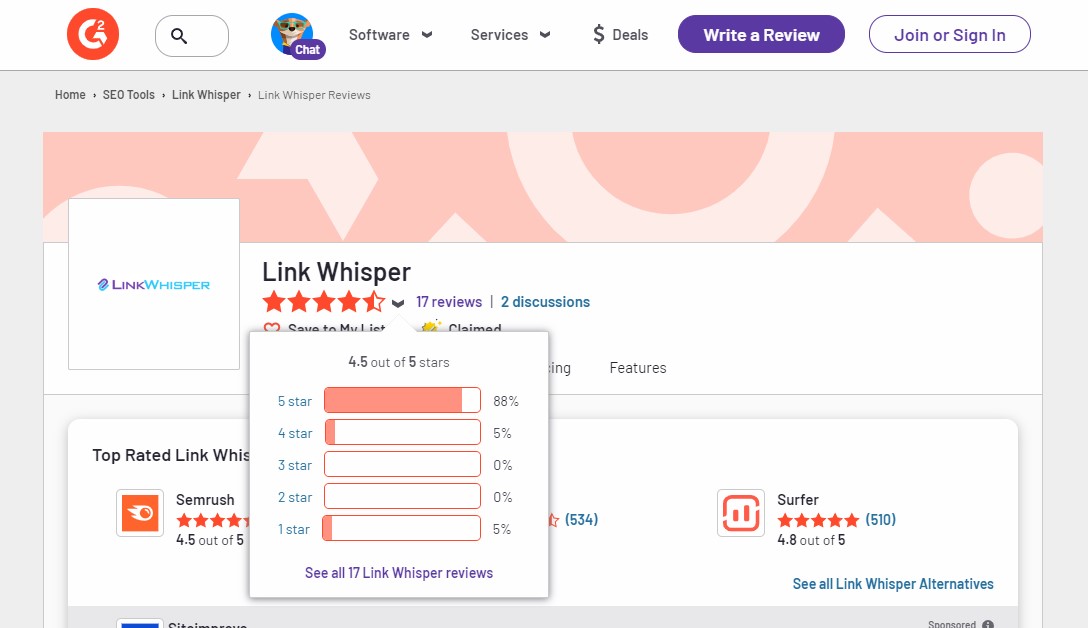Click the 4 star rating bar

[x=402, y=432]
